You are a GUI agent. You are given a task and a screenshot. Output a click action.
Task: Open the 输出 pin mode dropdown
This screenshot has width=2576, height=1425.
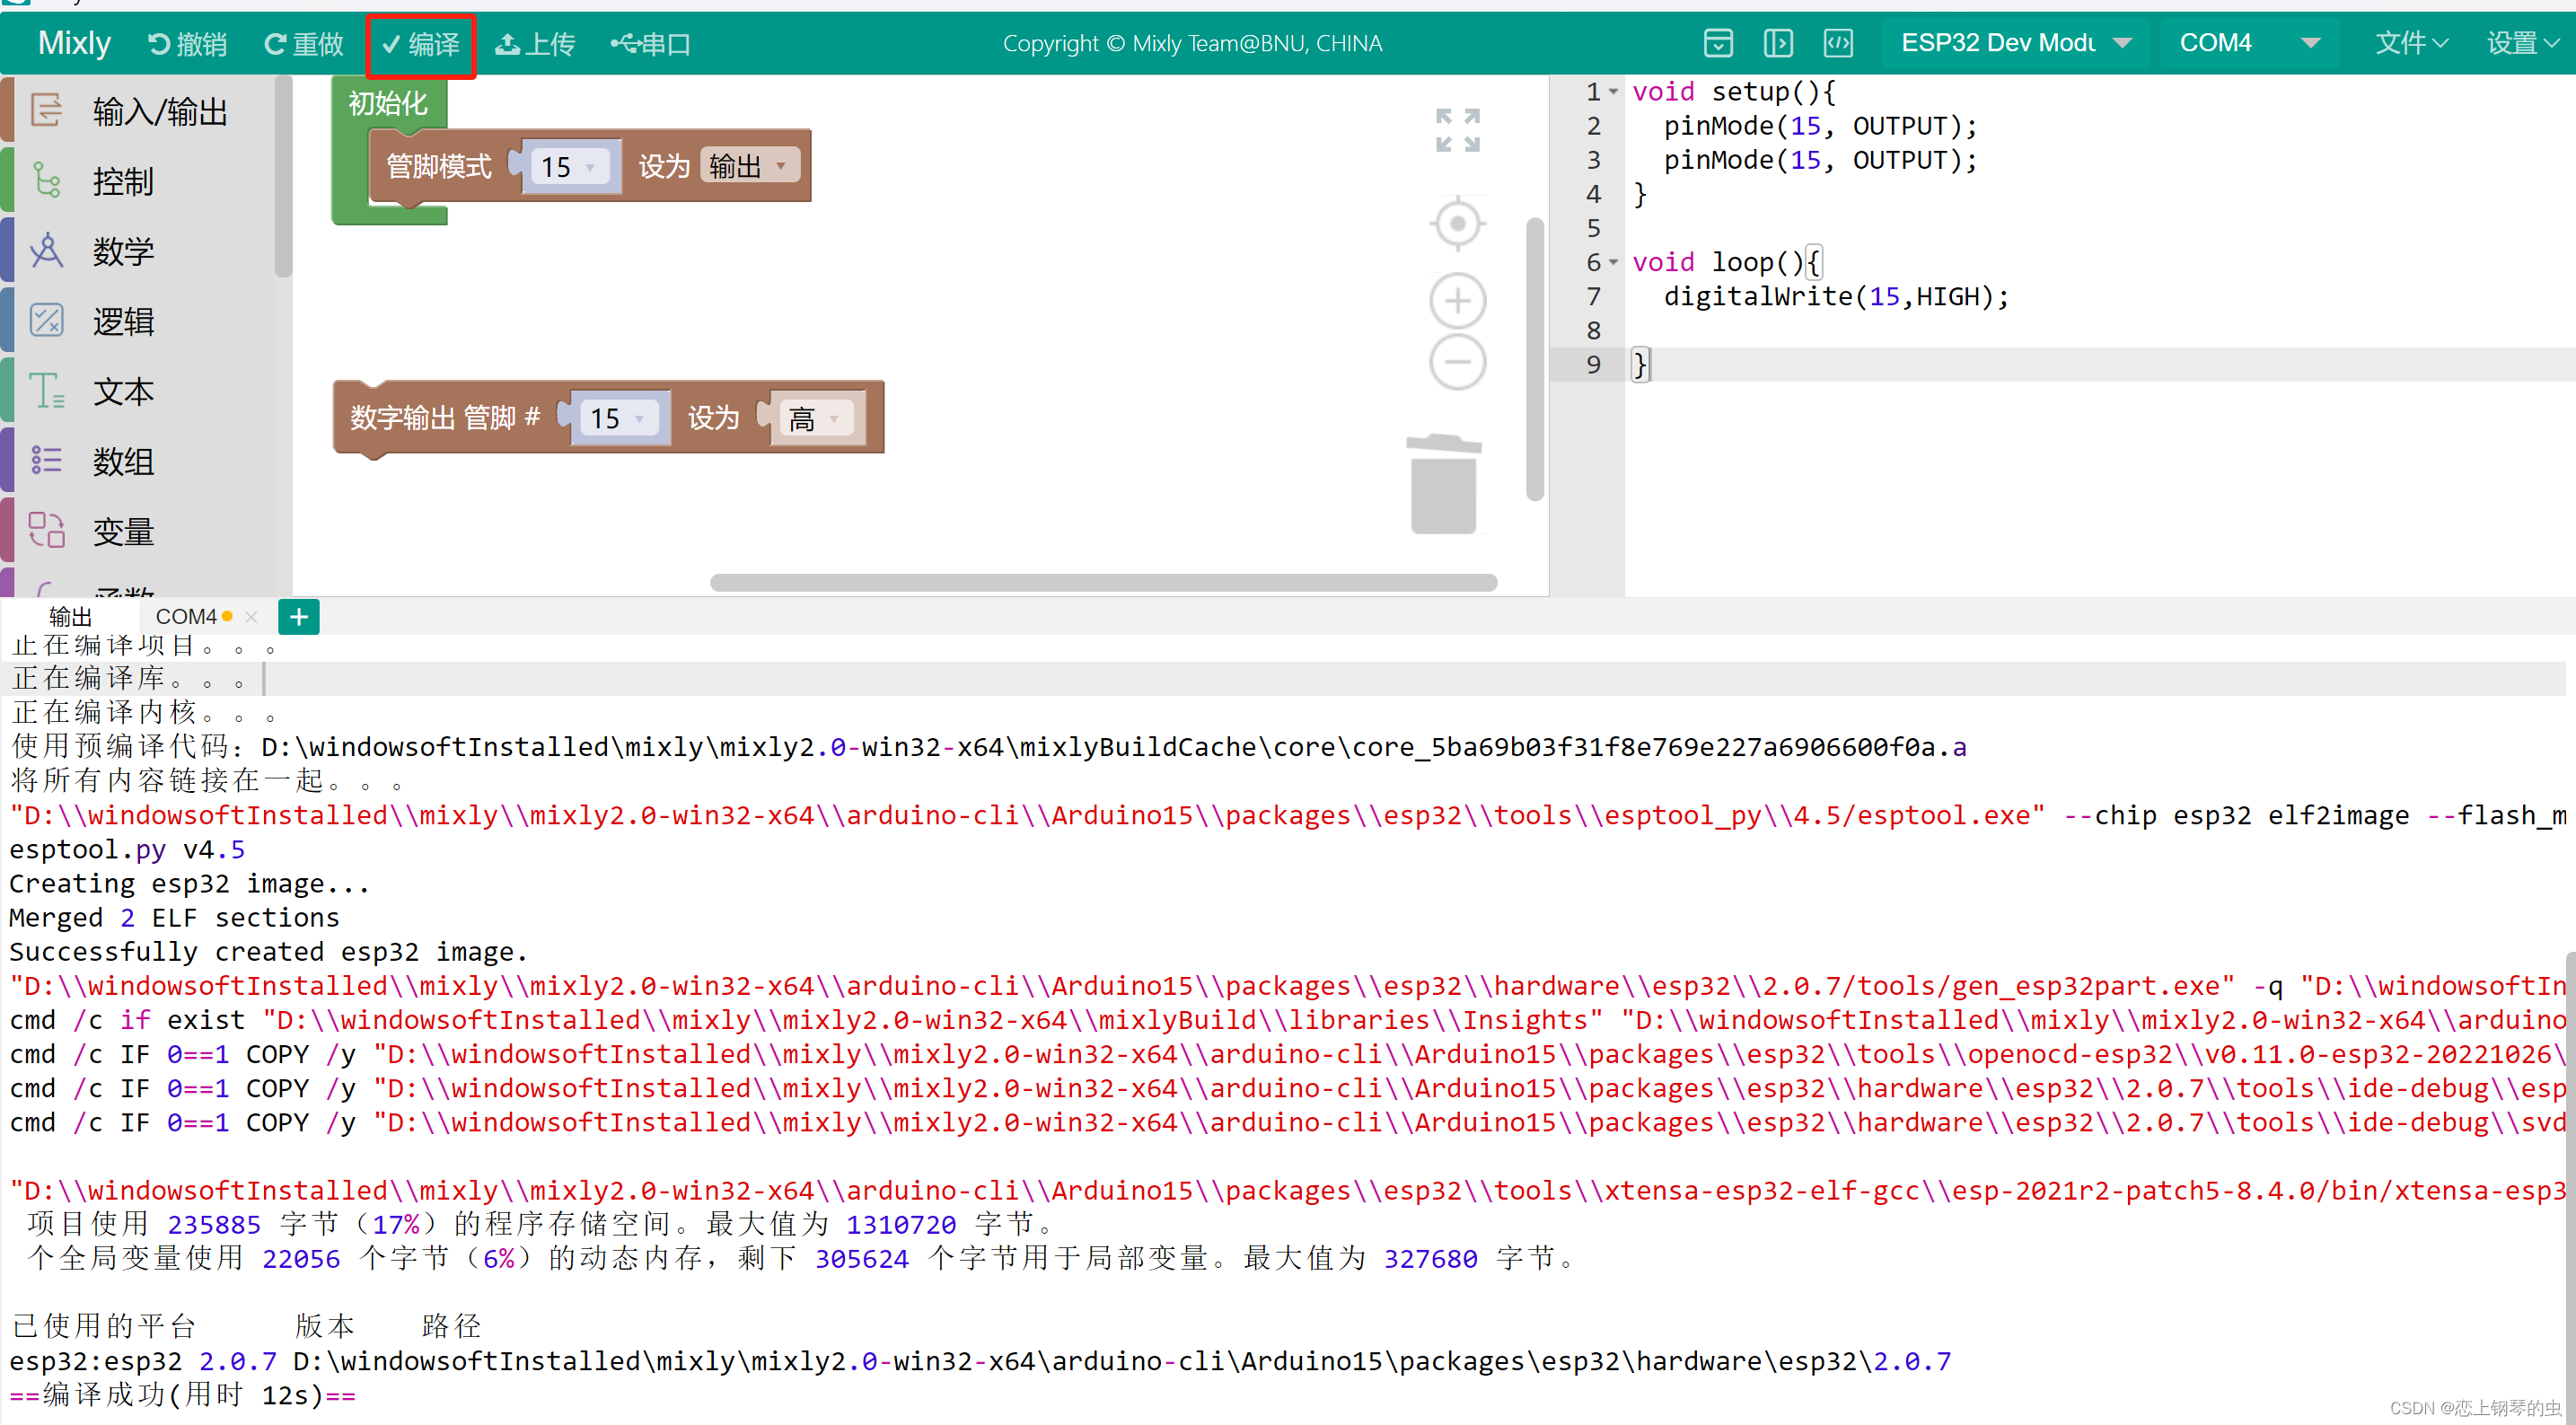[749, 166]
